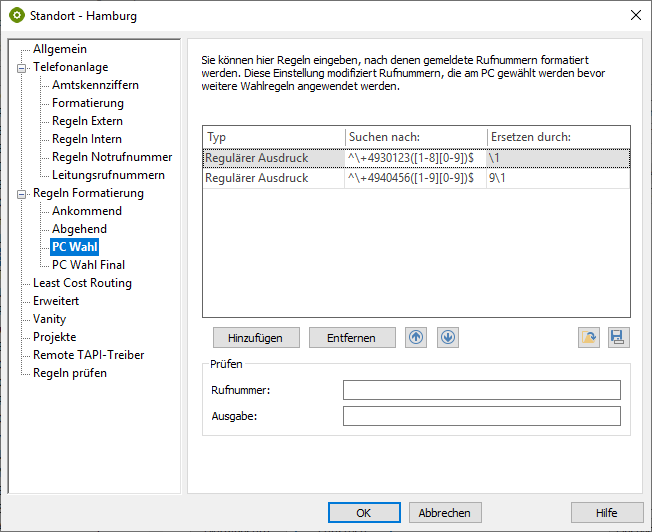Image resolution: width=652 pixels, height=532 pixels.
Task: Click Hinzufügen to add a rule
Action: [255, 338]
